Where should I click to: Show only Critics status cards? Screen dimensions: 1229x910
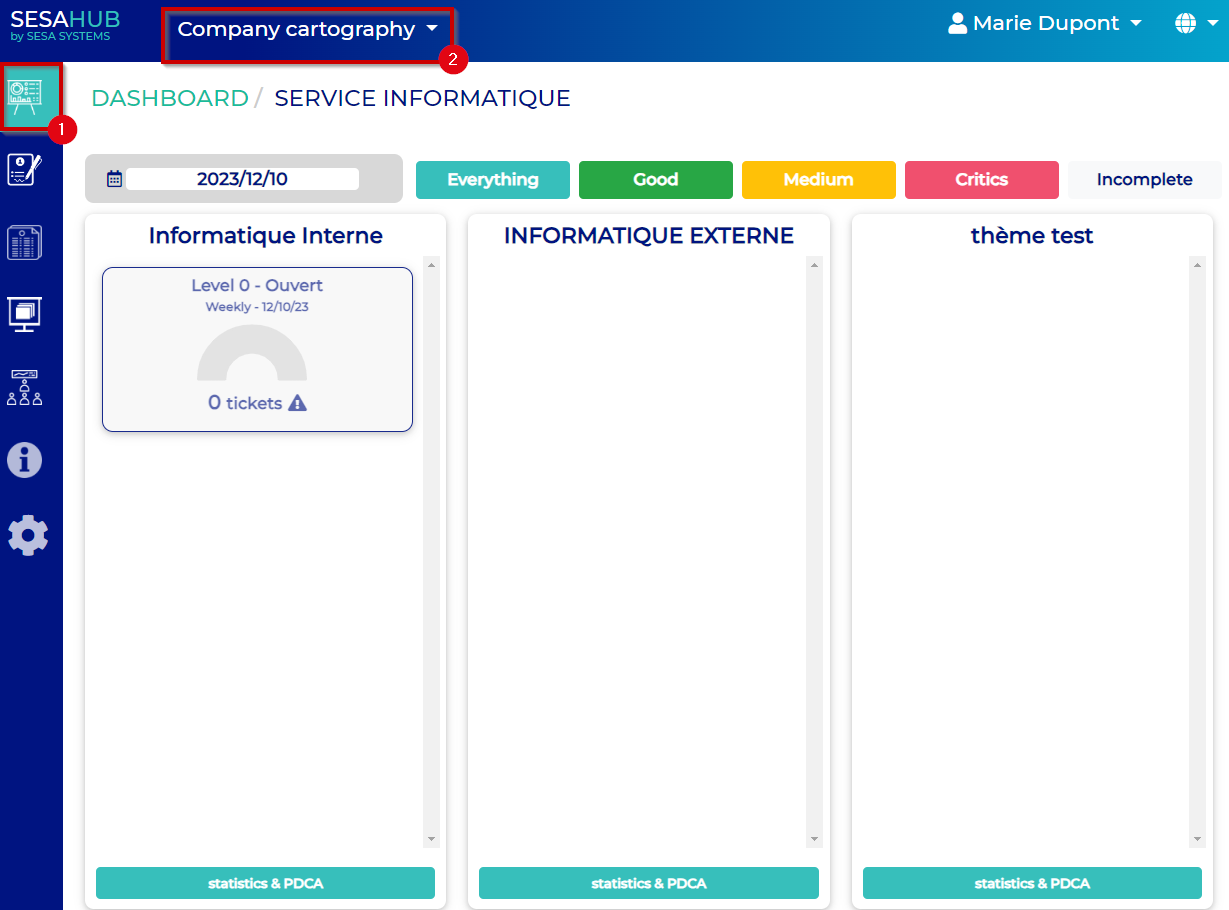point(981,180)
